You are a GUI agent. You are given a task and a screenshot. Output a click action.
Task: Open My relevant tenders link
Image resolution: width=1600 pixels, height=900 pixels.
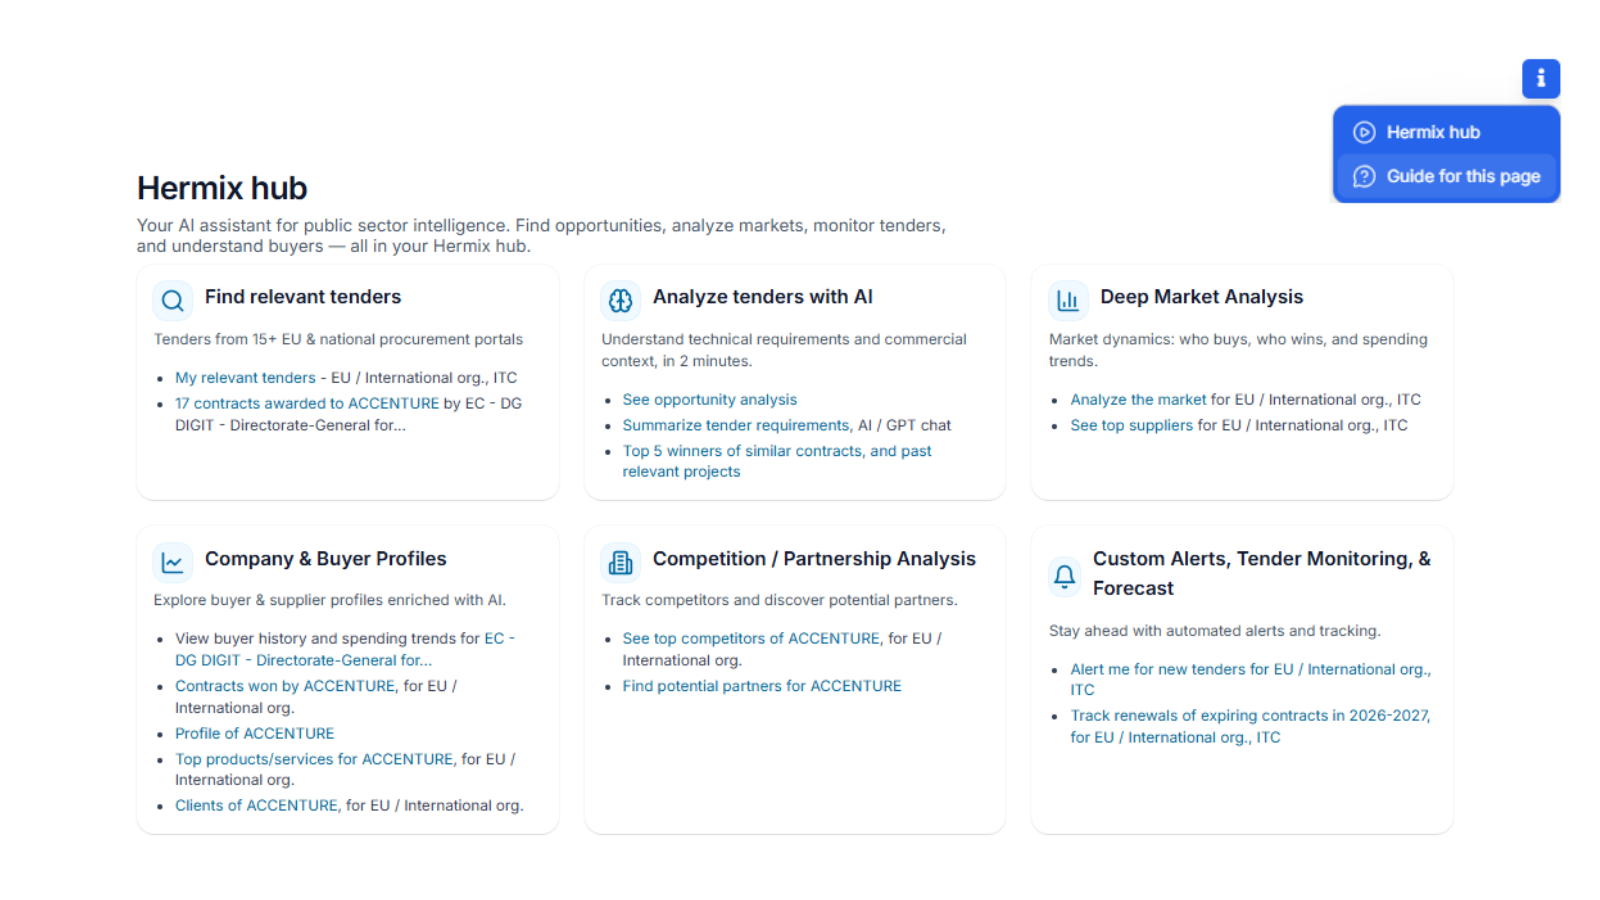[x=245, y=378]
